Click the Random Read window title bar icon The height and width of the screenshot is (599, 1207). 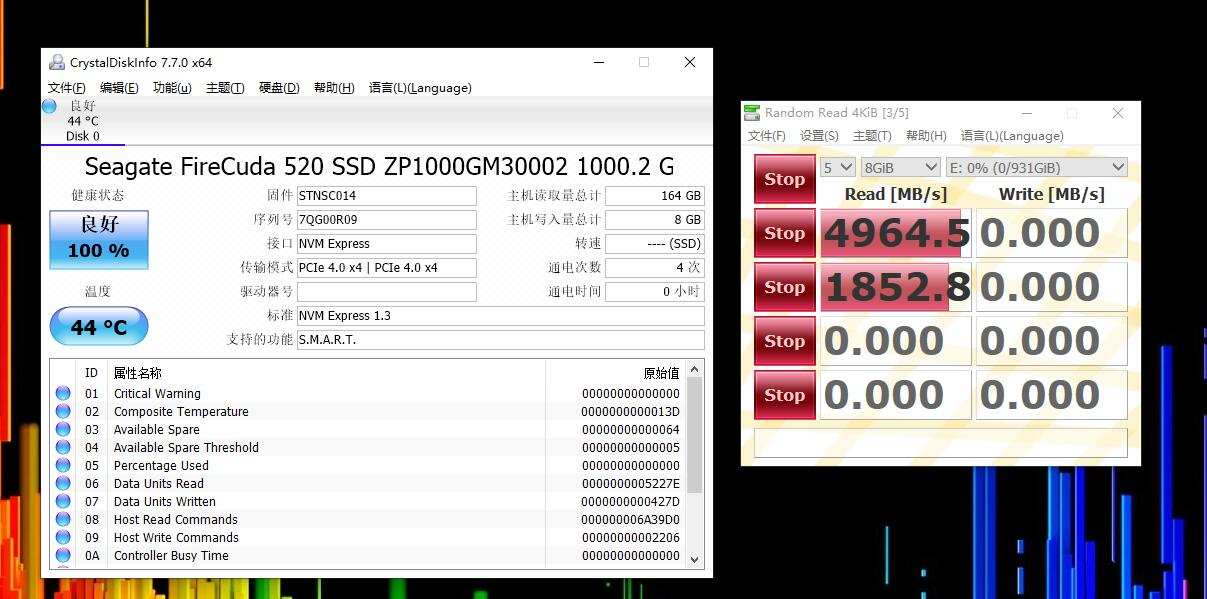pos(753,113)
